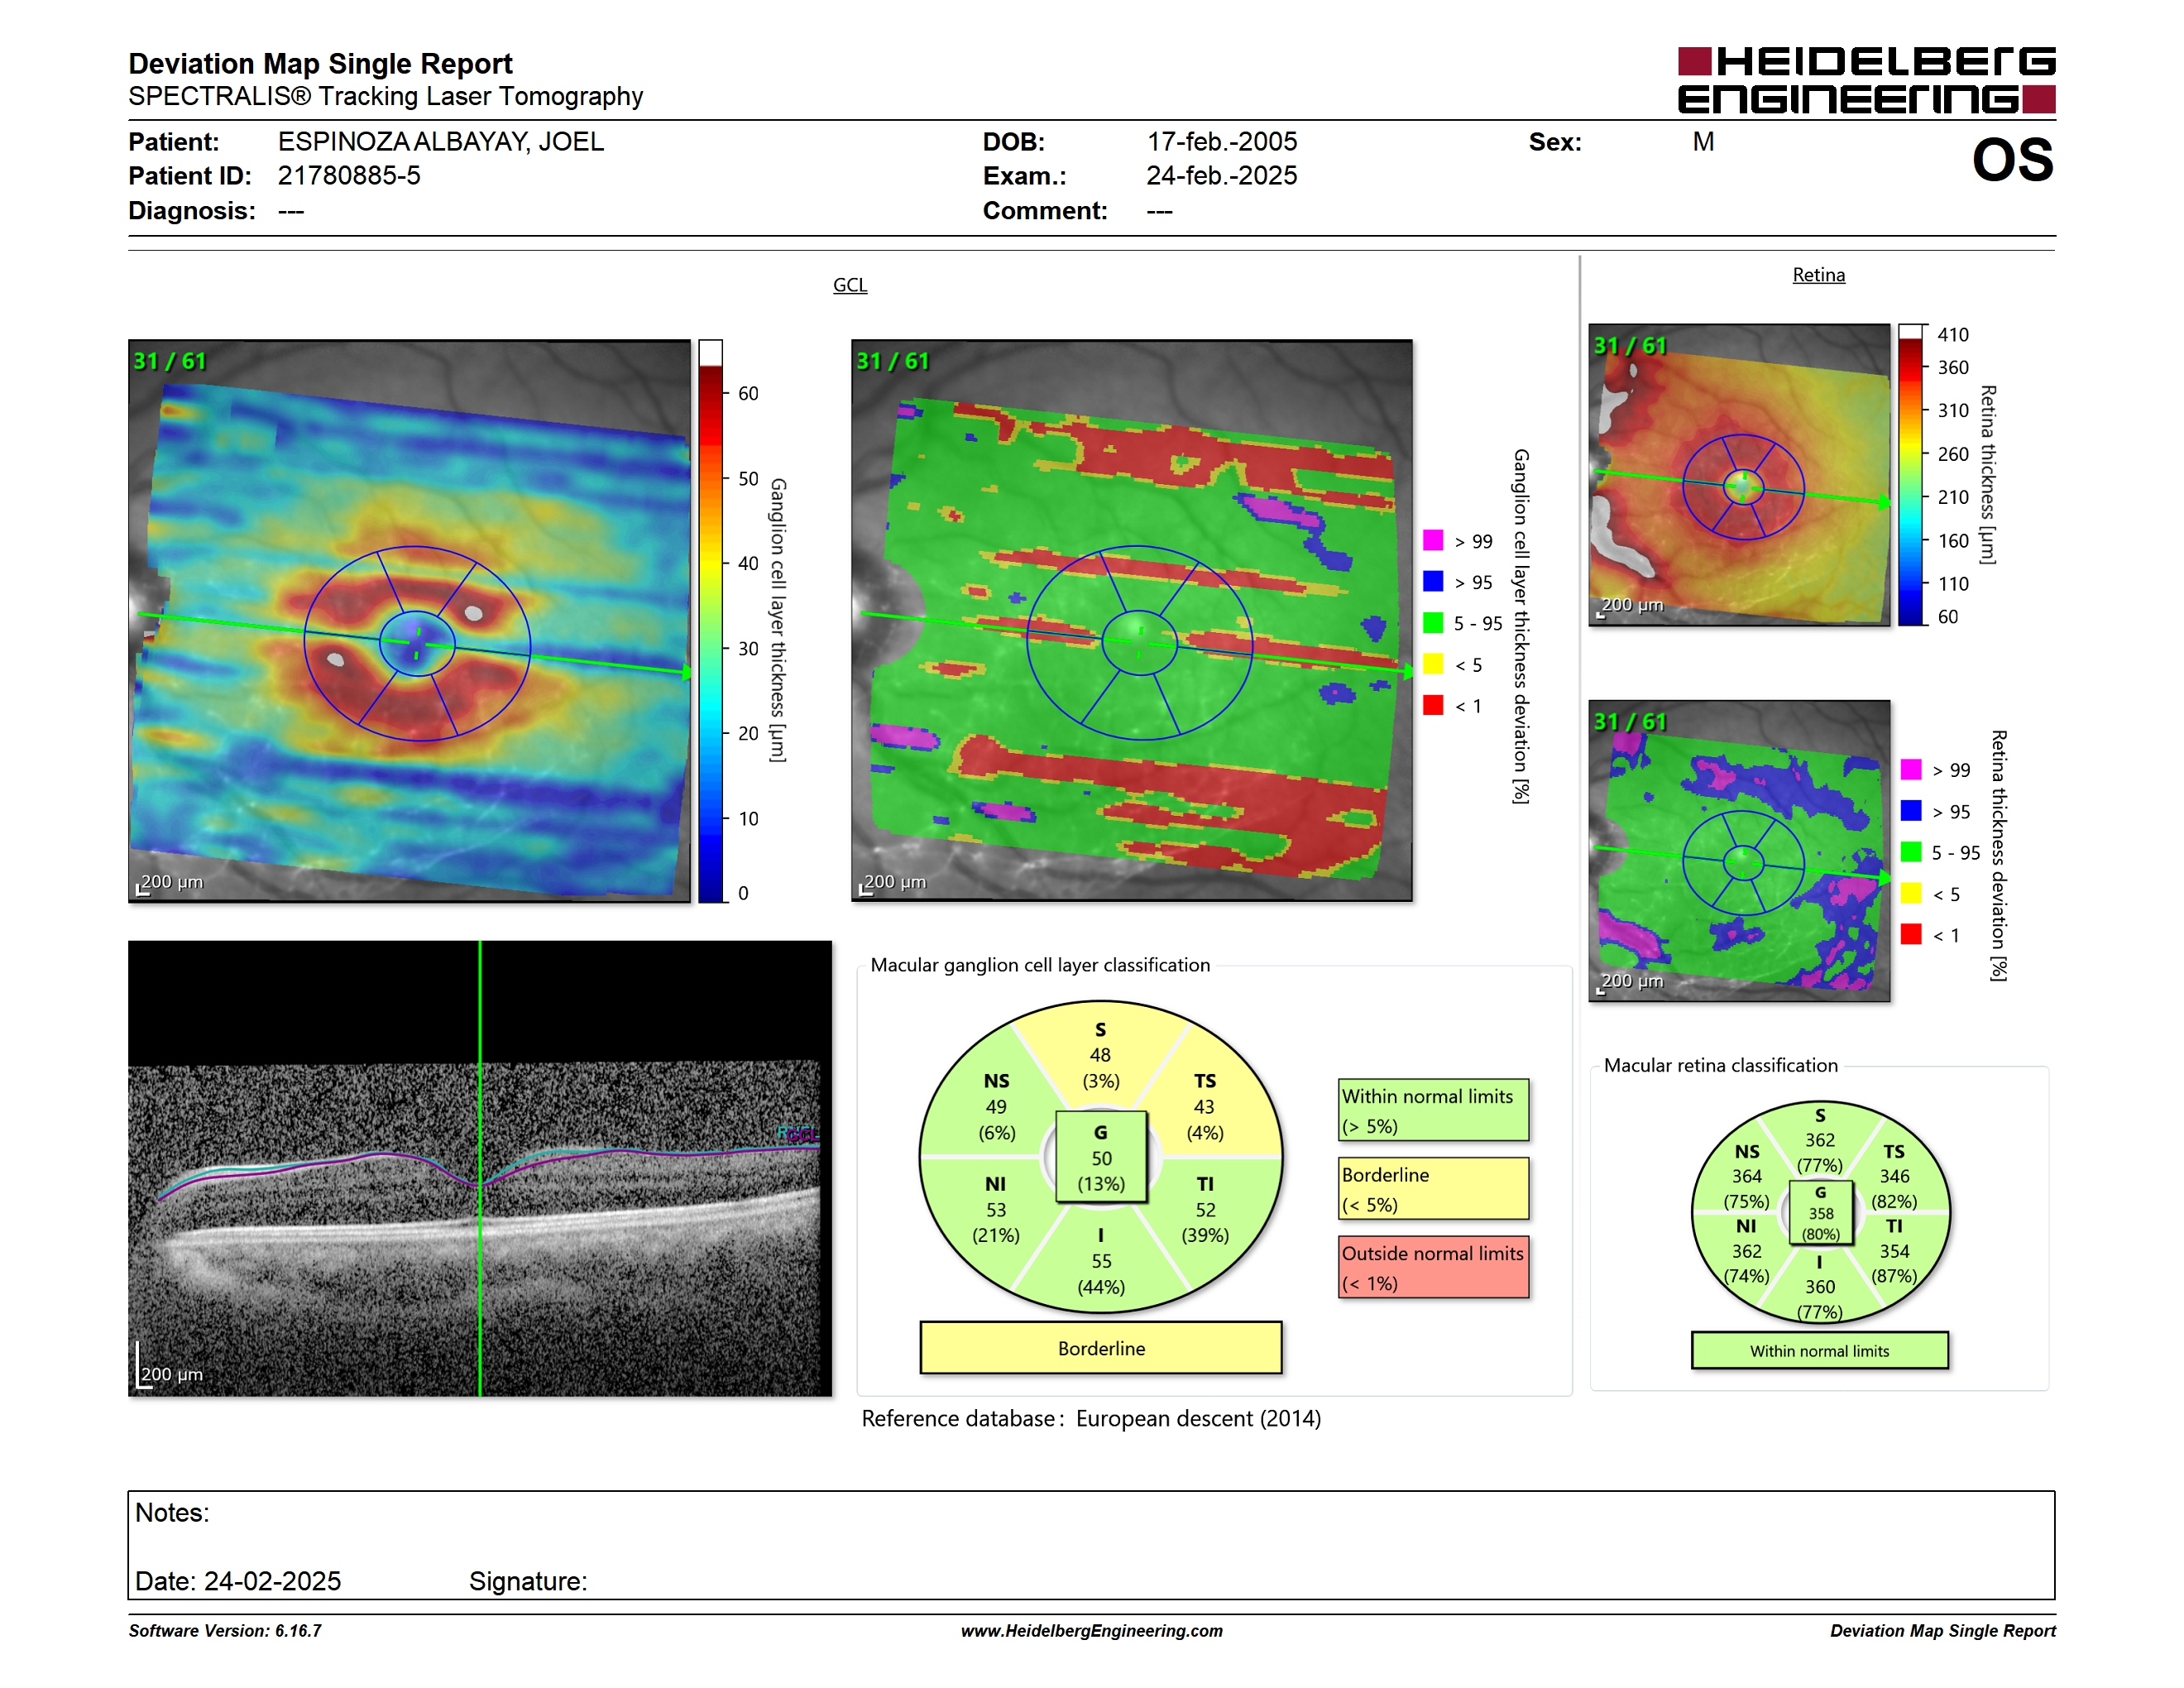Click the blue >95 swatch in GCL legend
2184x1688 pixels.
point(1433,581)
